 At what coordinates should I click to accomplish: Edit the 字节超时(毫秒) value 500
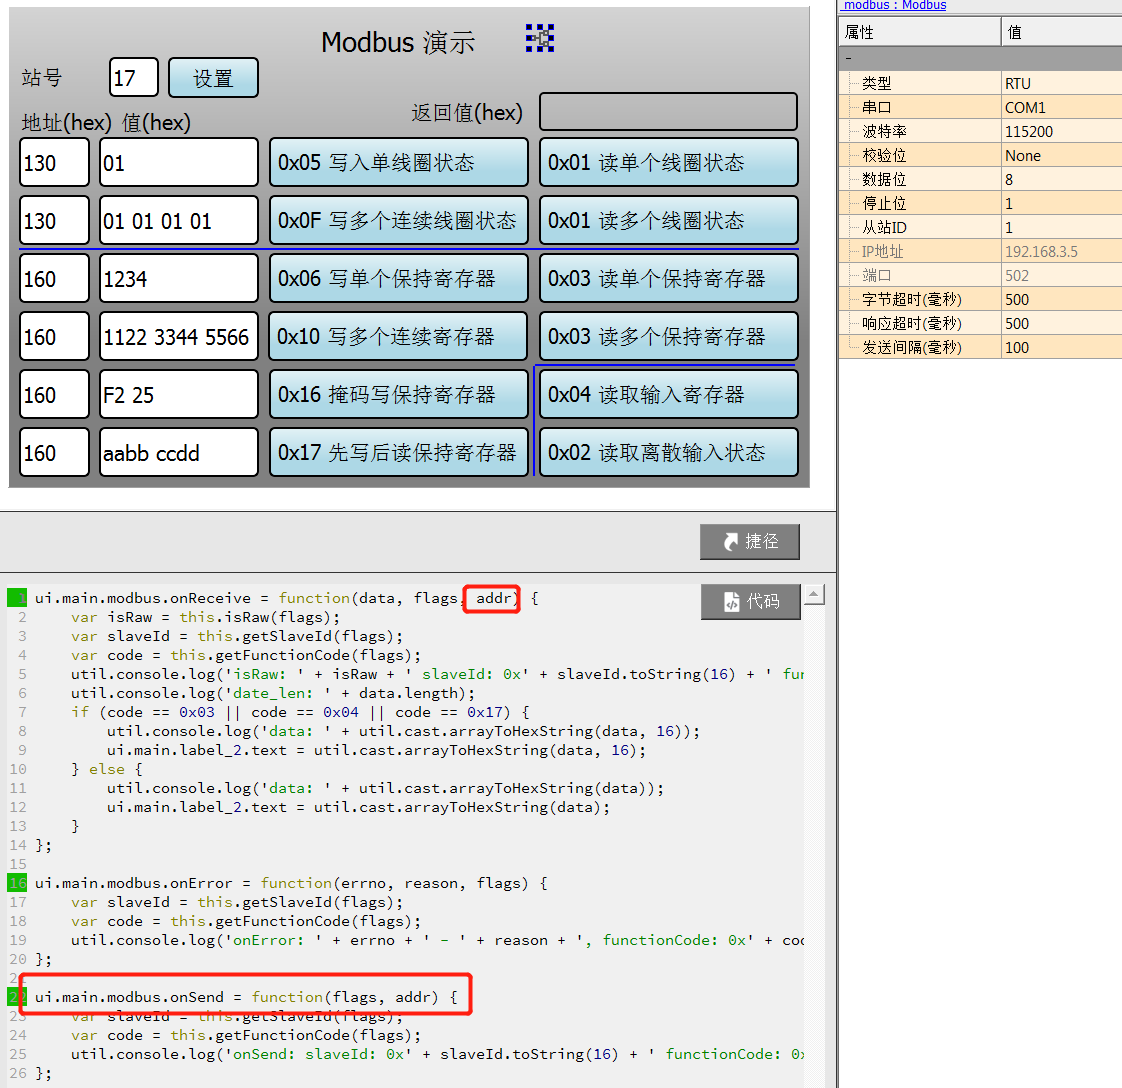coord(1062,299)
